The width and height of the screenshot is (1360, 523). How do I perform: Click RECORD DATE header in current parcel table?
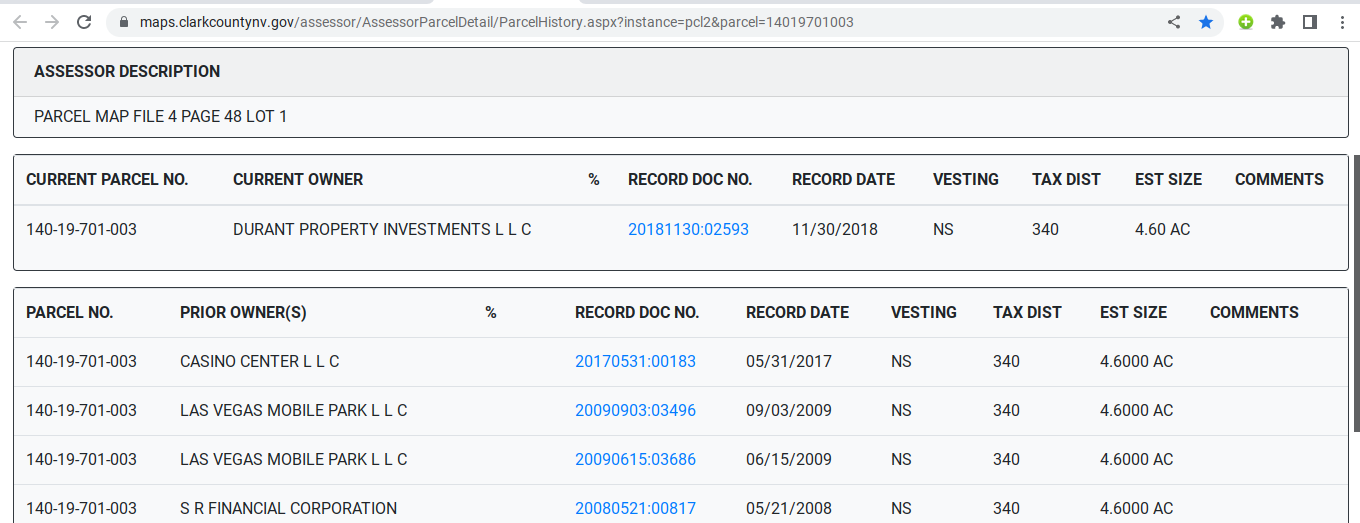point(843,180)
